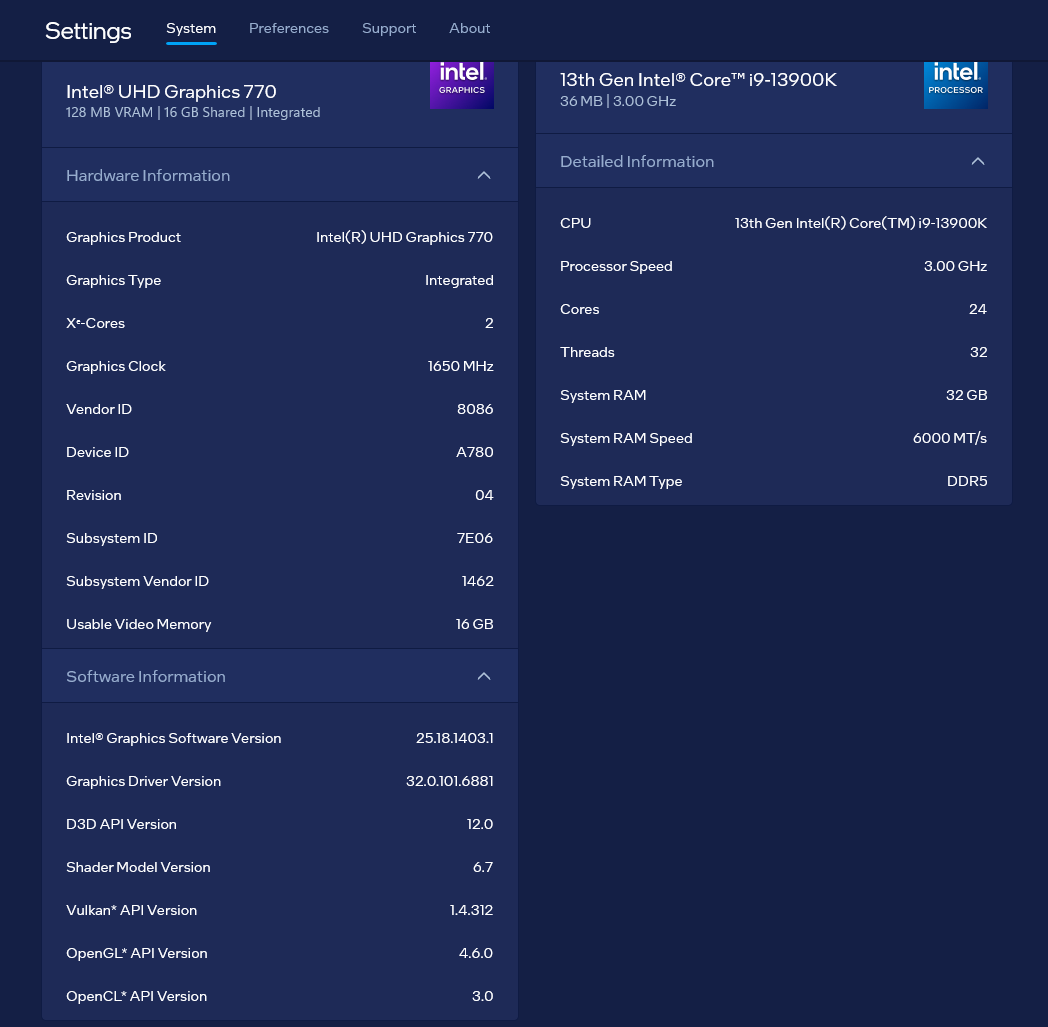Viewport: 1048px width, 1027px height.
Task: Open the About tab
Action: tap(470, 28)
